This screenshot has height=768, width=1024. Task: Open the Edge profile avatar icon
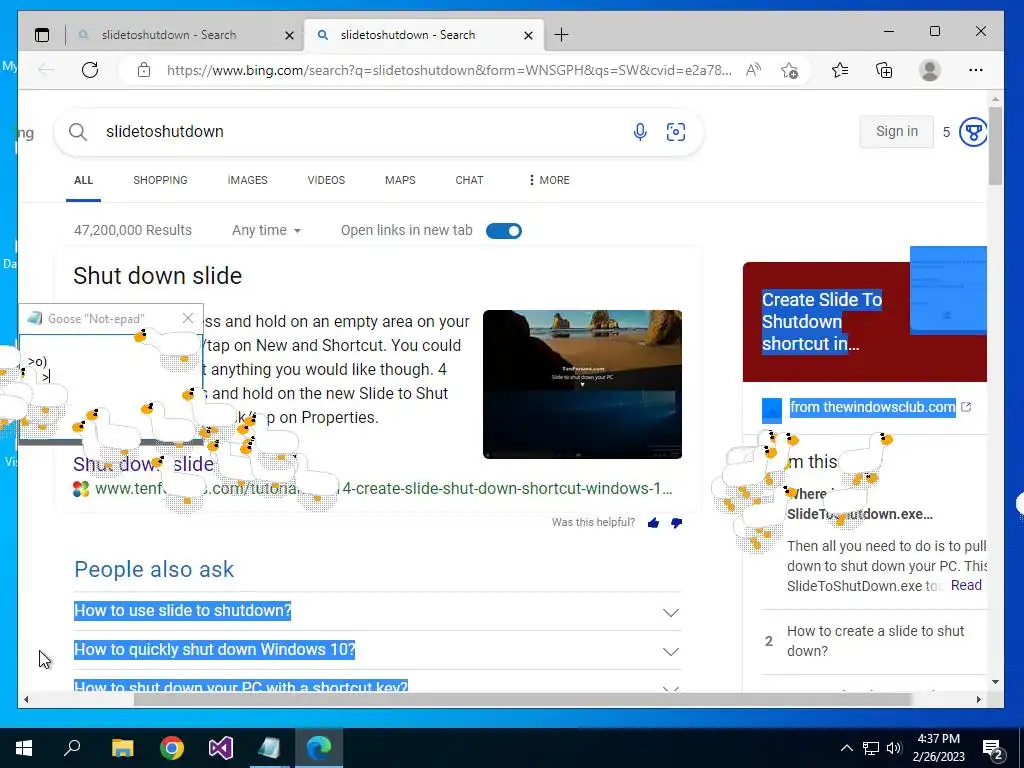click(x=929, y=70)
